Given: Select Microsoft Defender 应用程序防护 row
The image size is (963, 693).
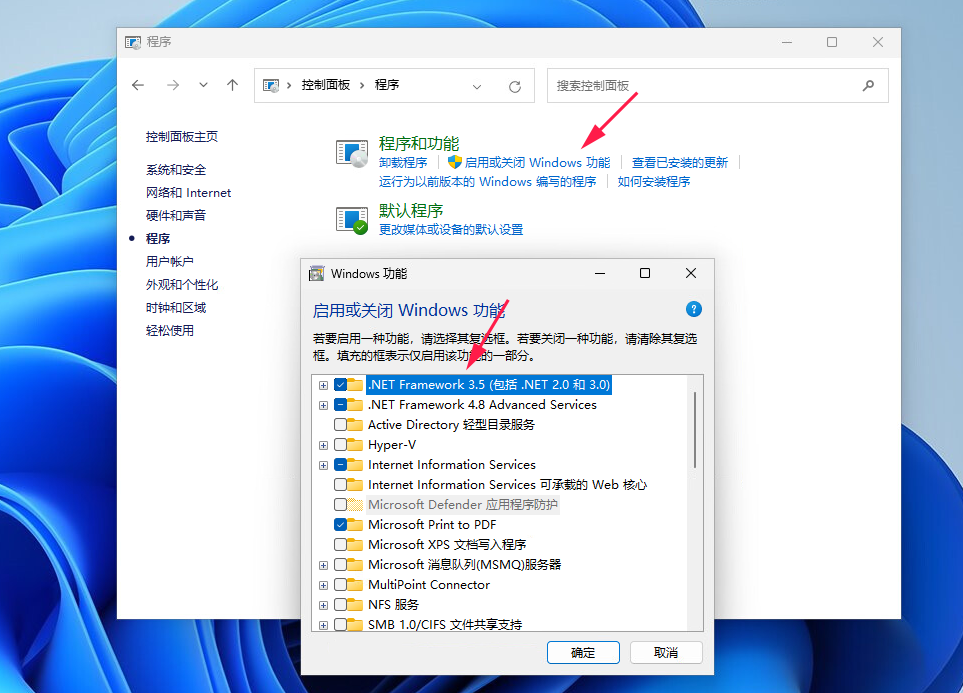Looking at the screenshot, I should pos(462,505).
